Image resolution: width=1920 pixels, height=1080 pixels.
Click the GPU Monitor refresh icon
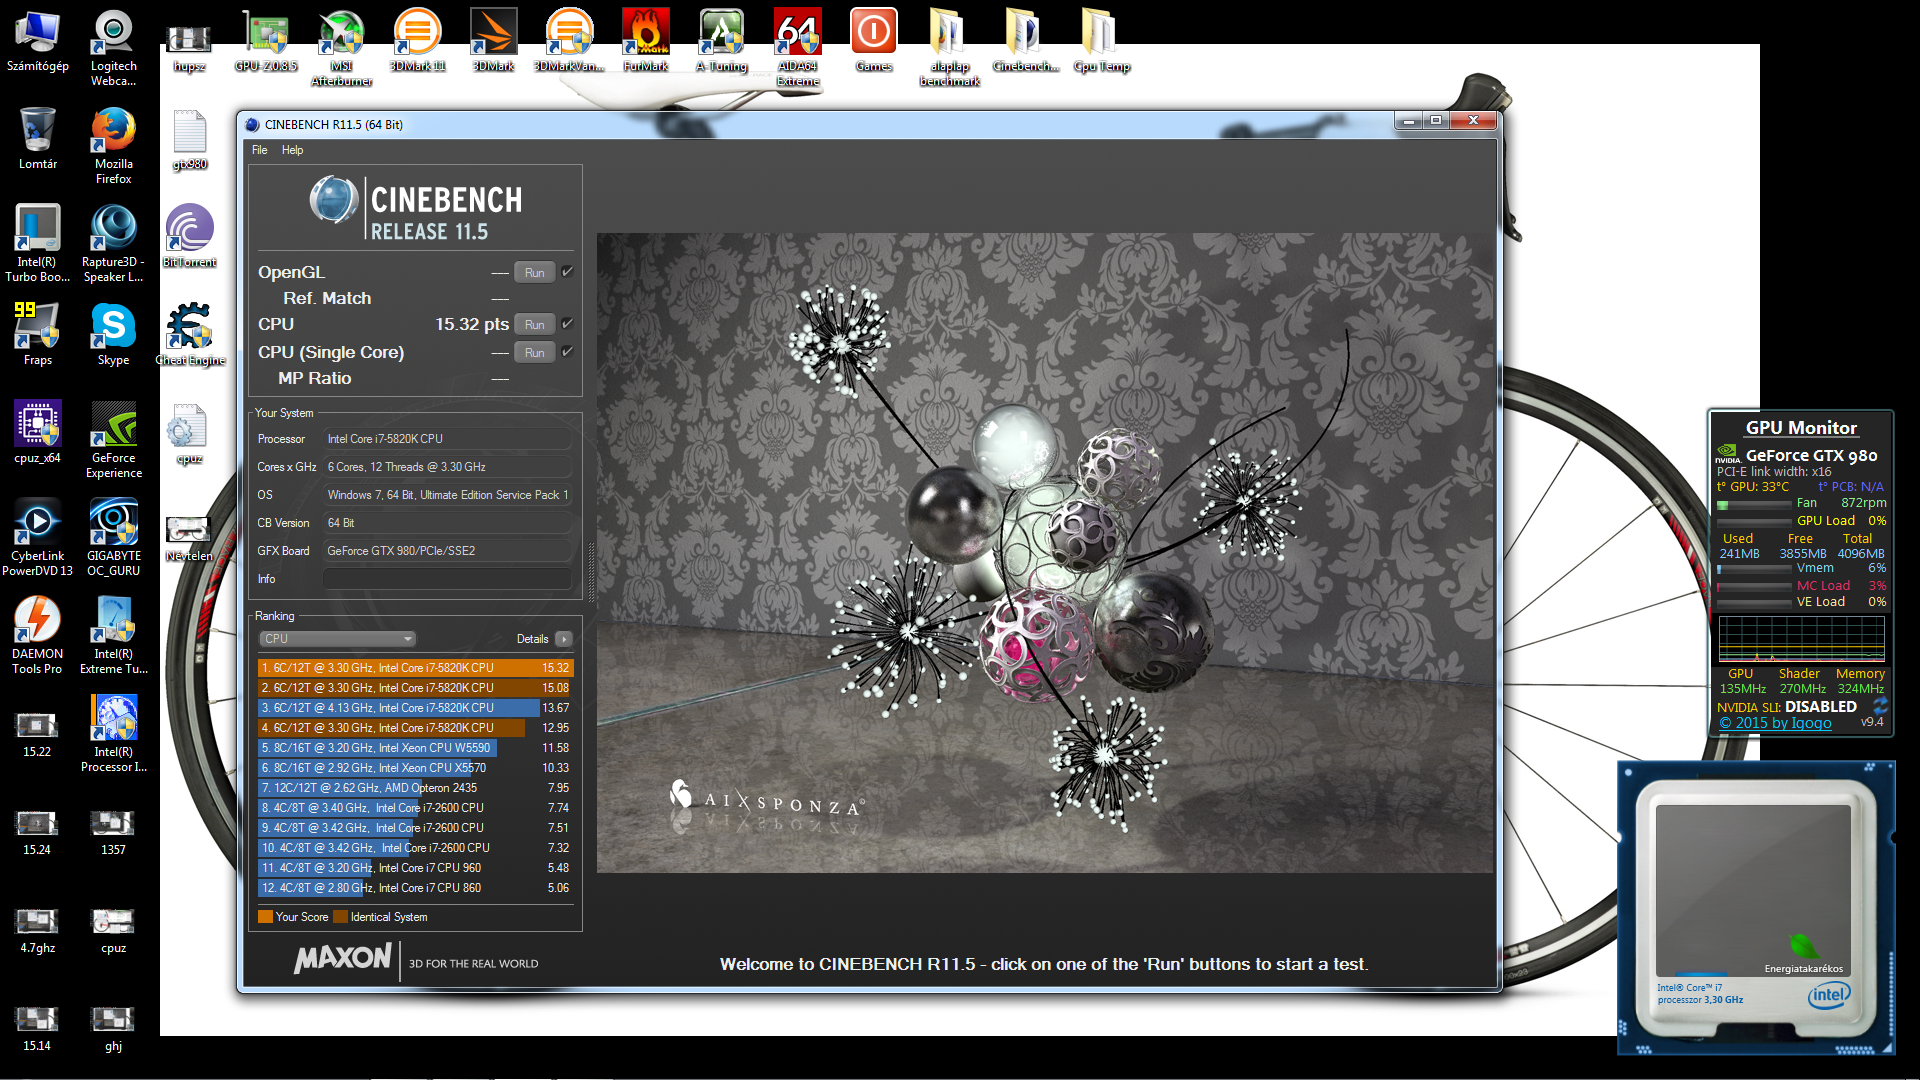1879,706
